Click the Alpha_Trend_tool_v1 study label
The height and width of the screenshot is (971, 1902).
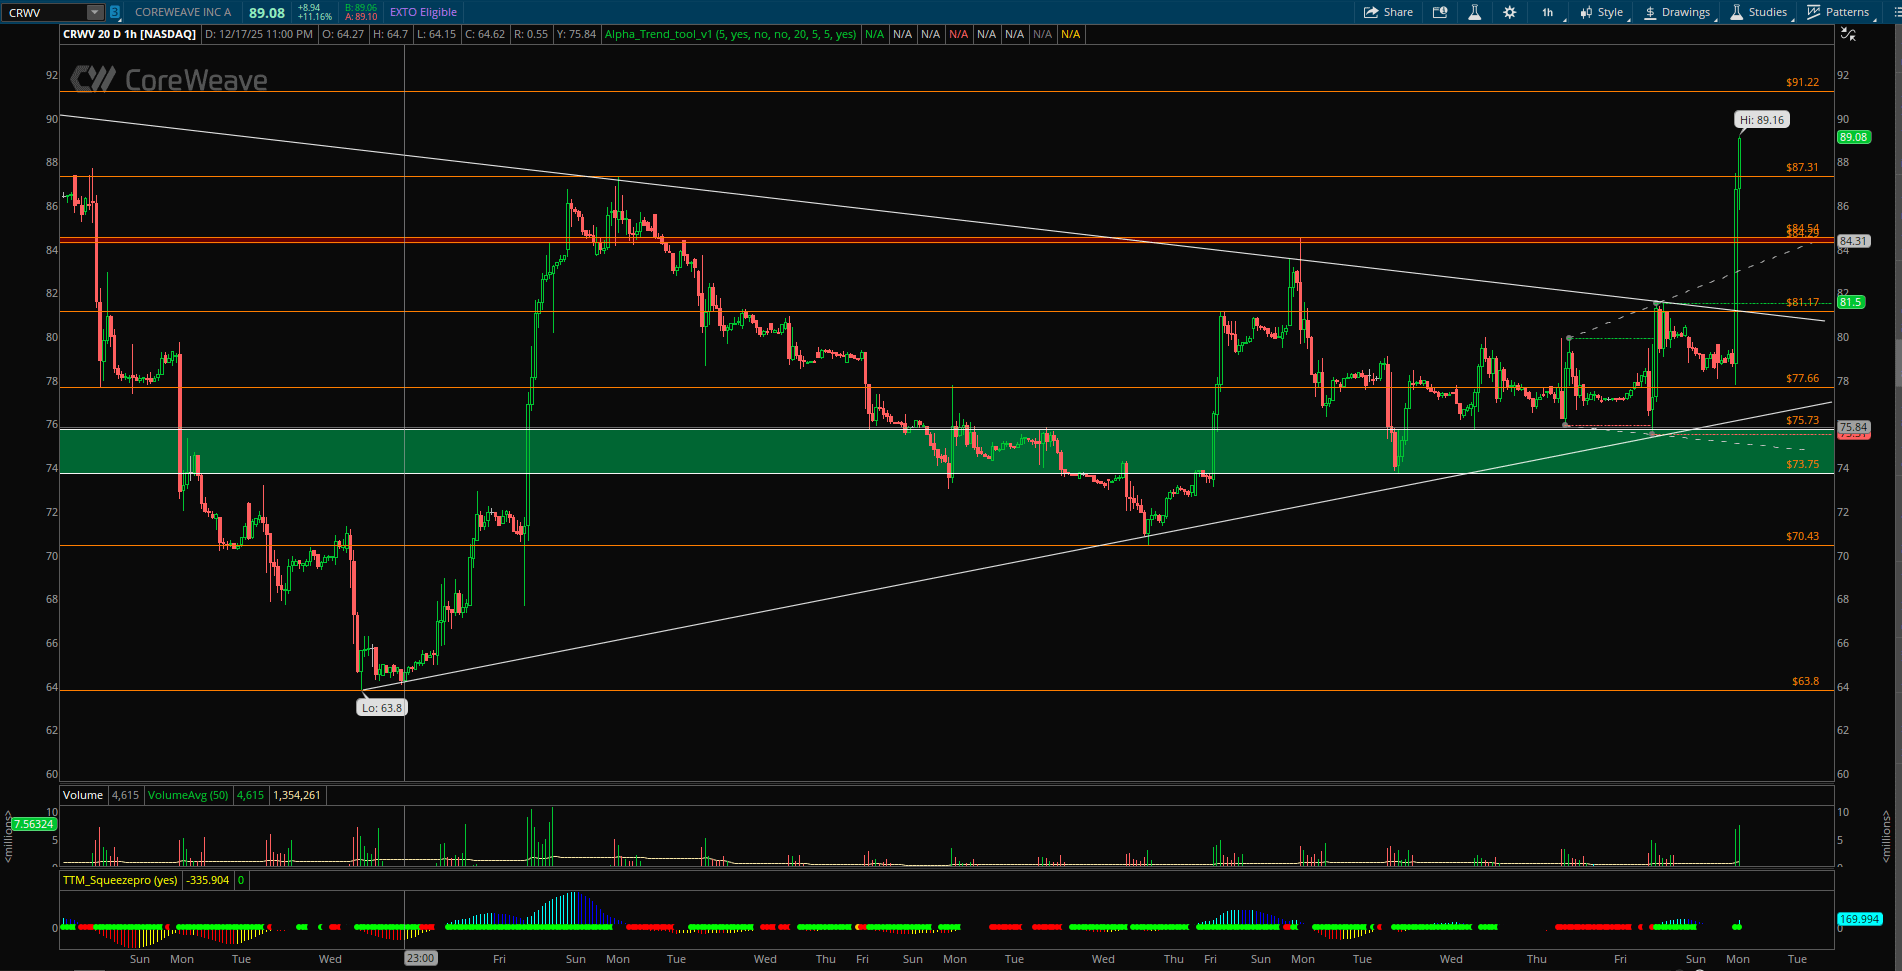tap(730, 34)
